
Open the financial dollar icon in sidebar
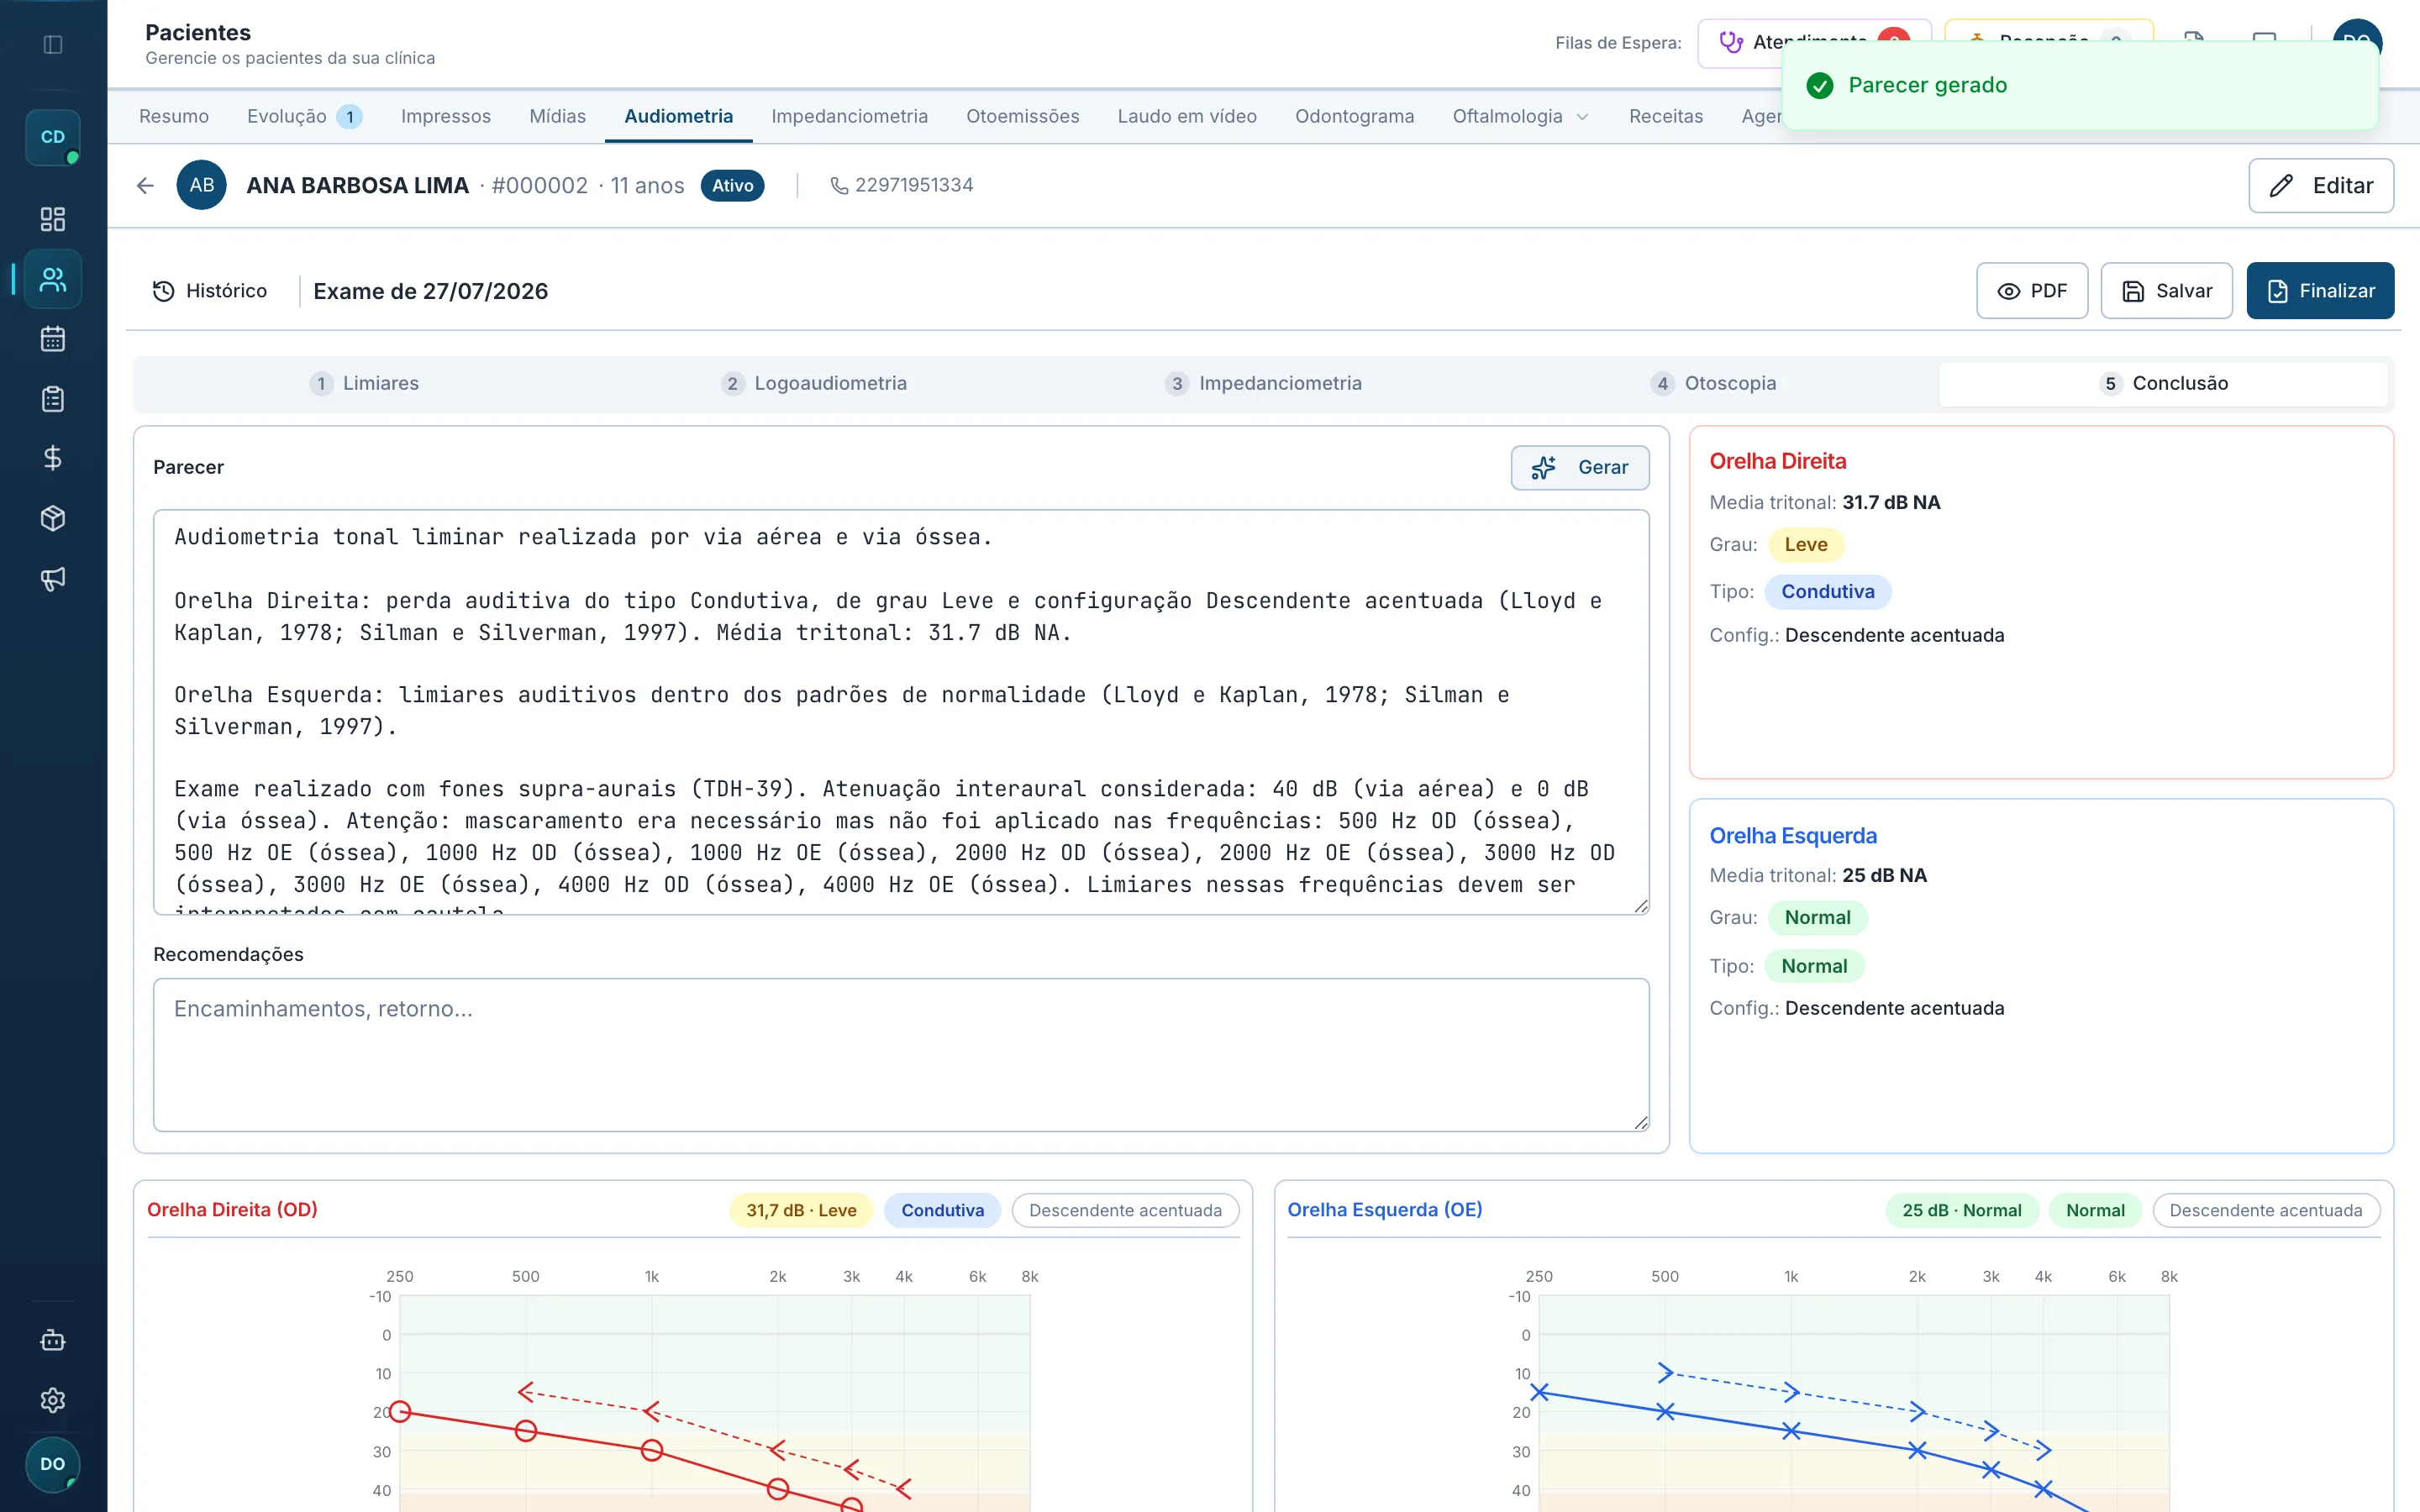(x=53, y=458)
